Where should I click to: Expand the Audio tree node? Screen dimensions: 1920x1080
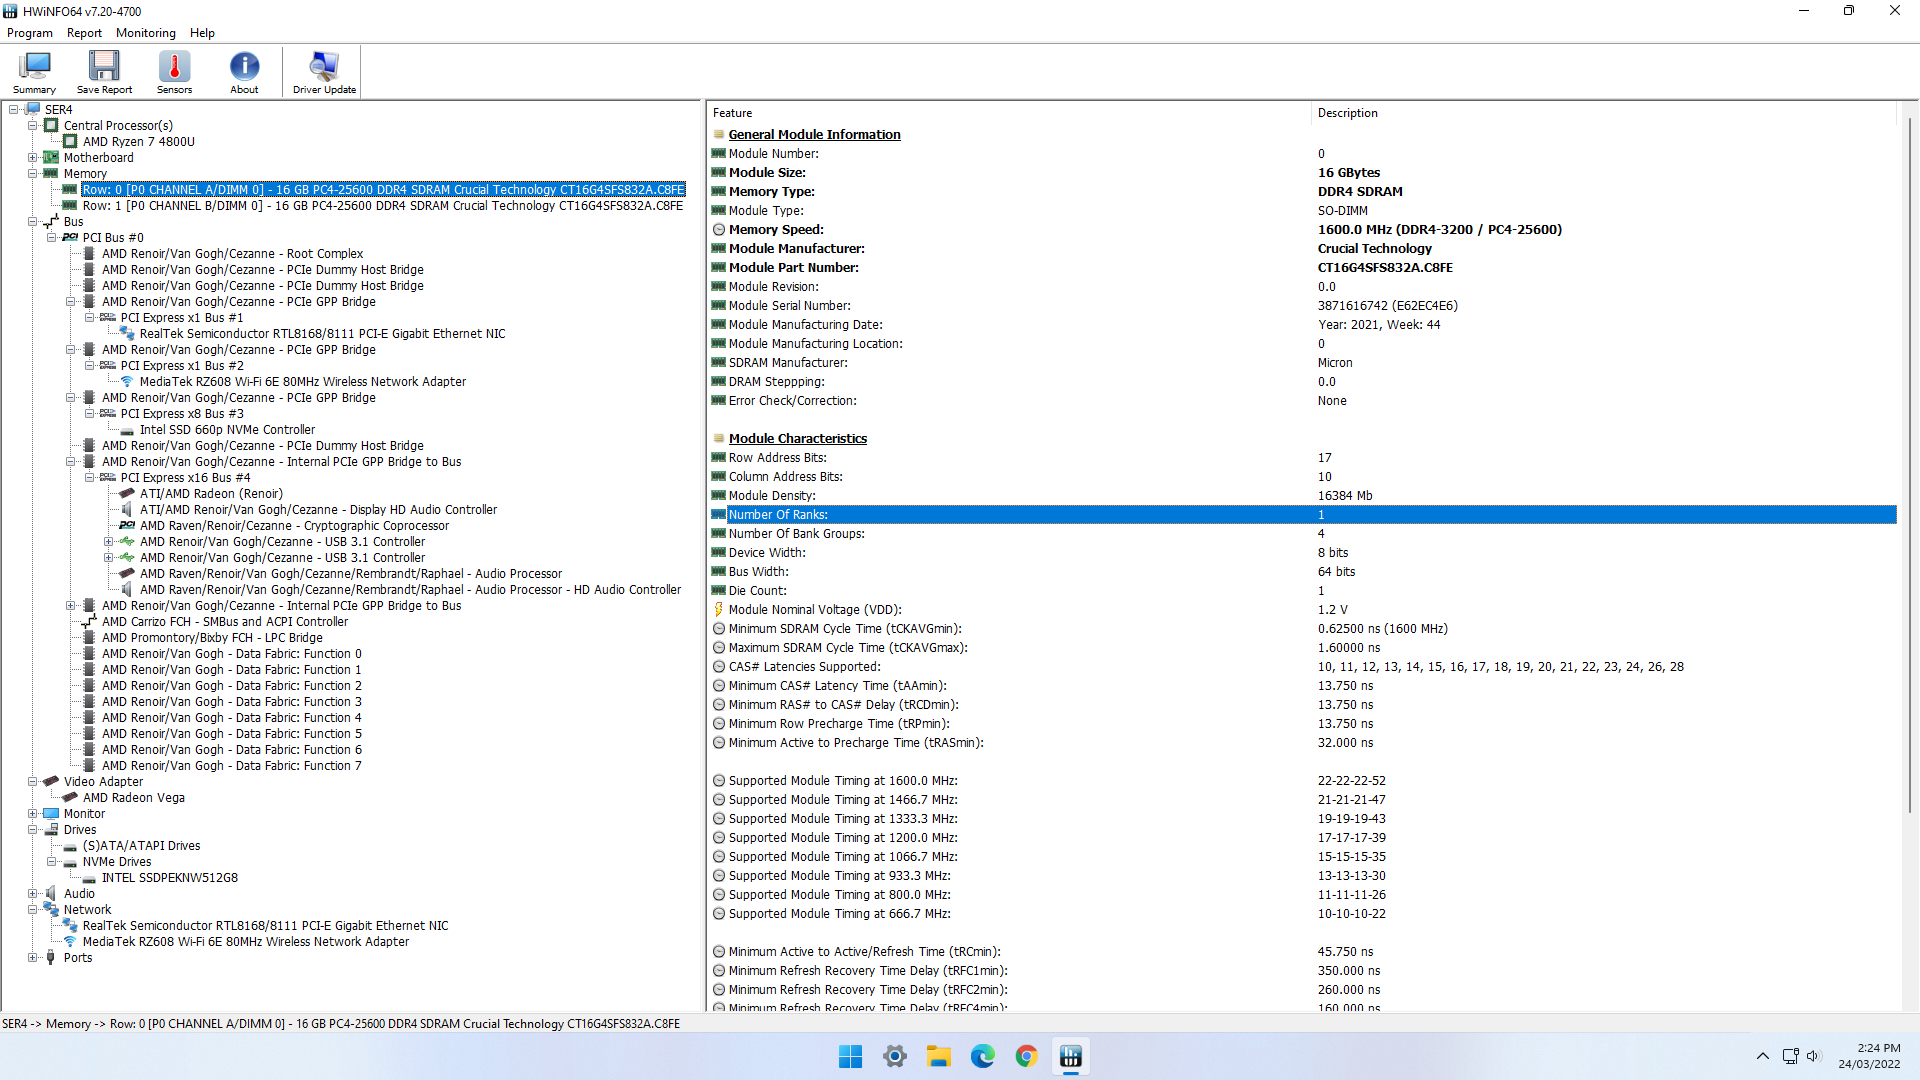click(33, 894)
